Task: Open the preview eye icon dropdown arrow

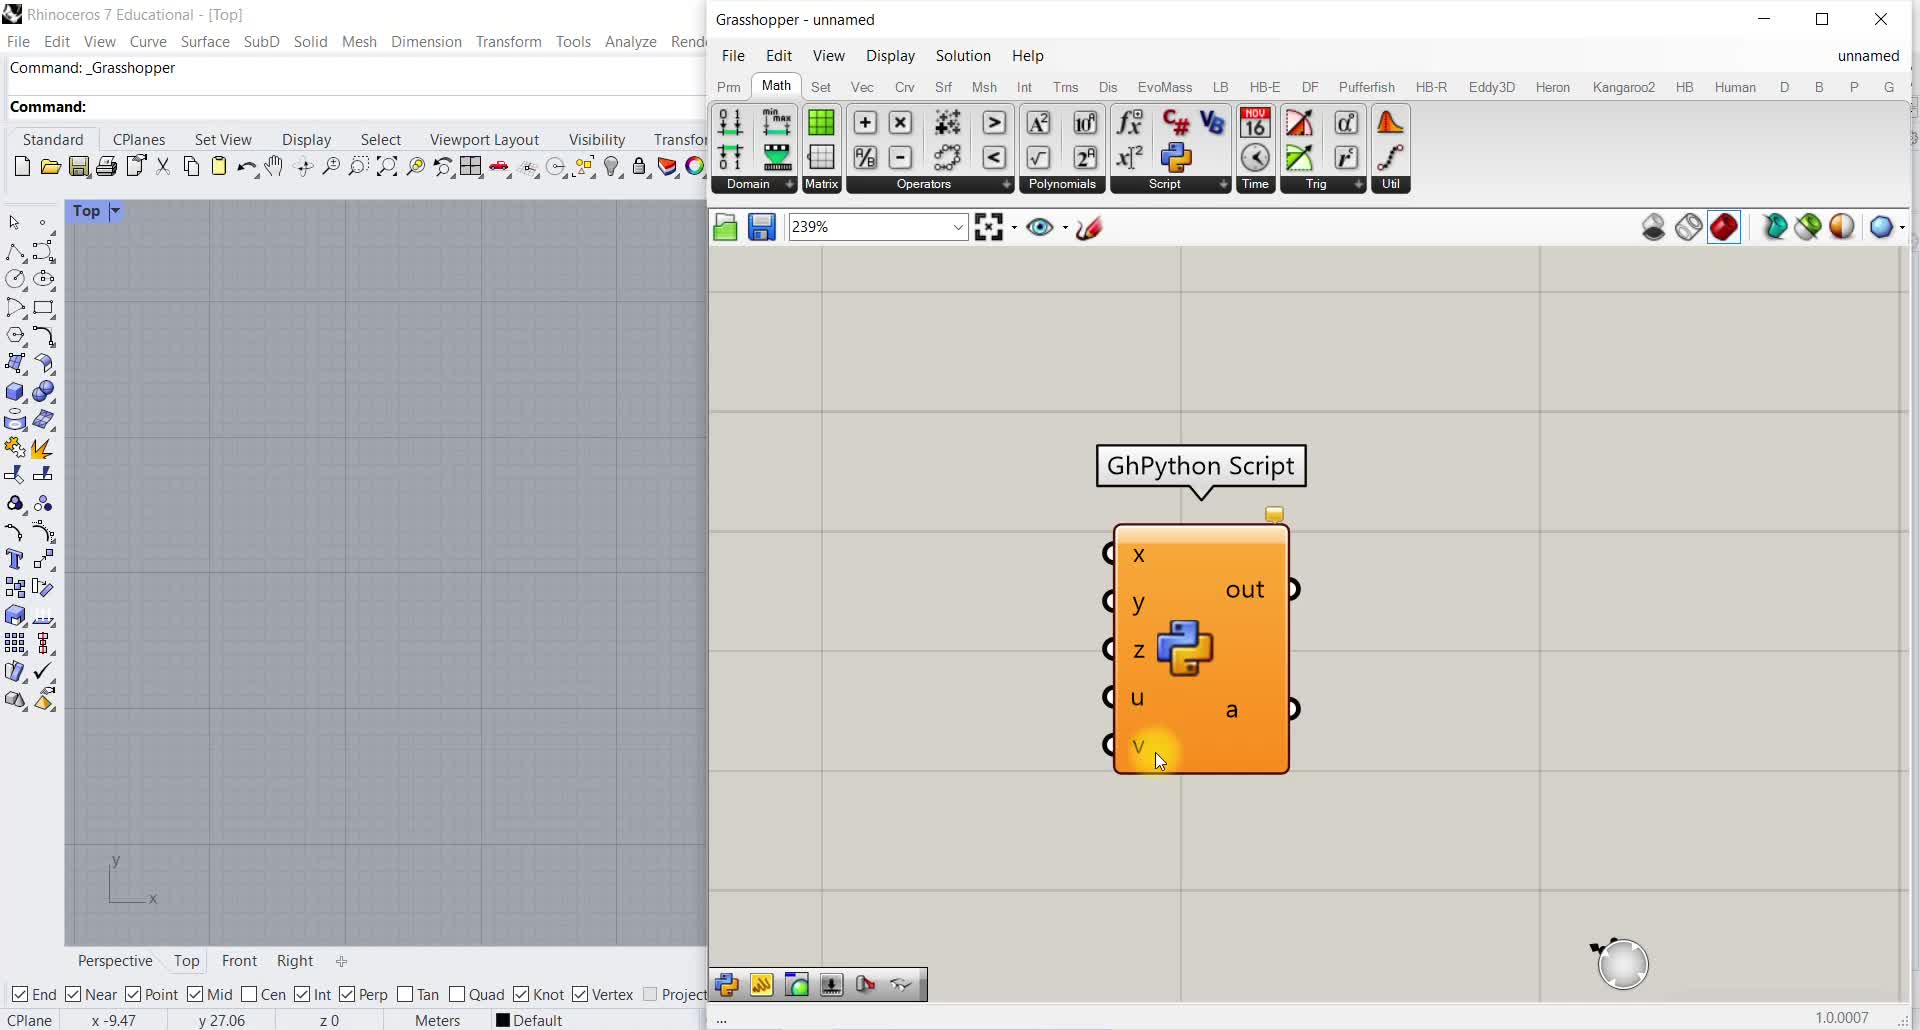Action: (1065, 228)
